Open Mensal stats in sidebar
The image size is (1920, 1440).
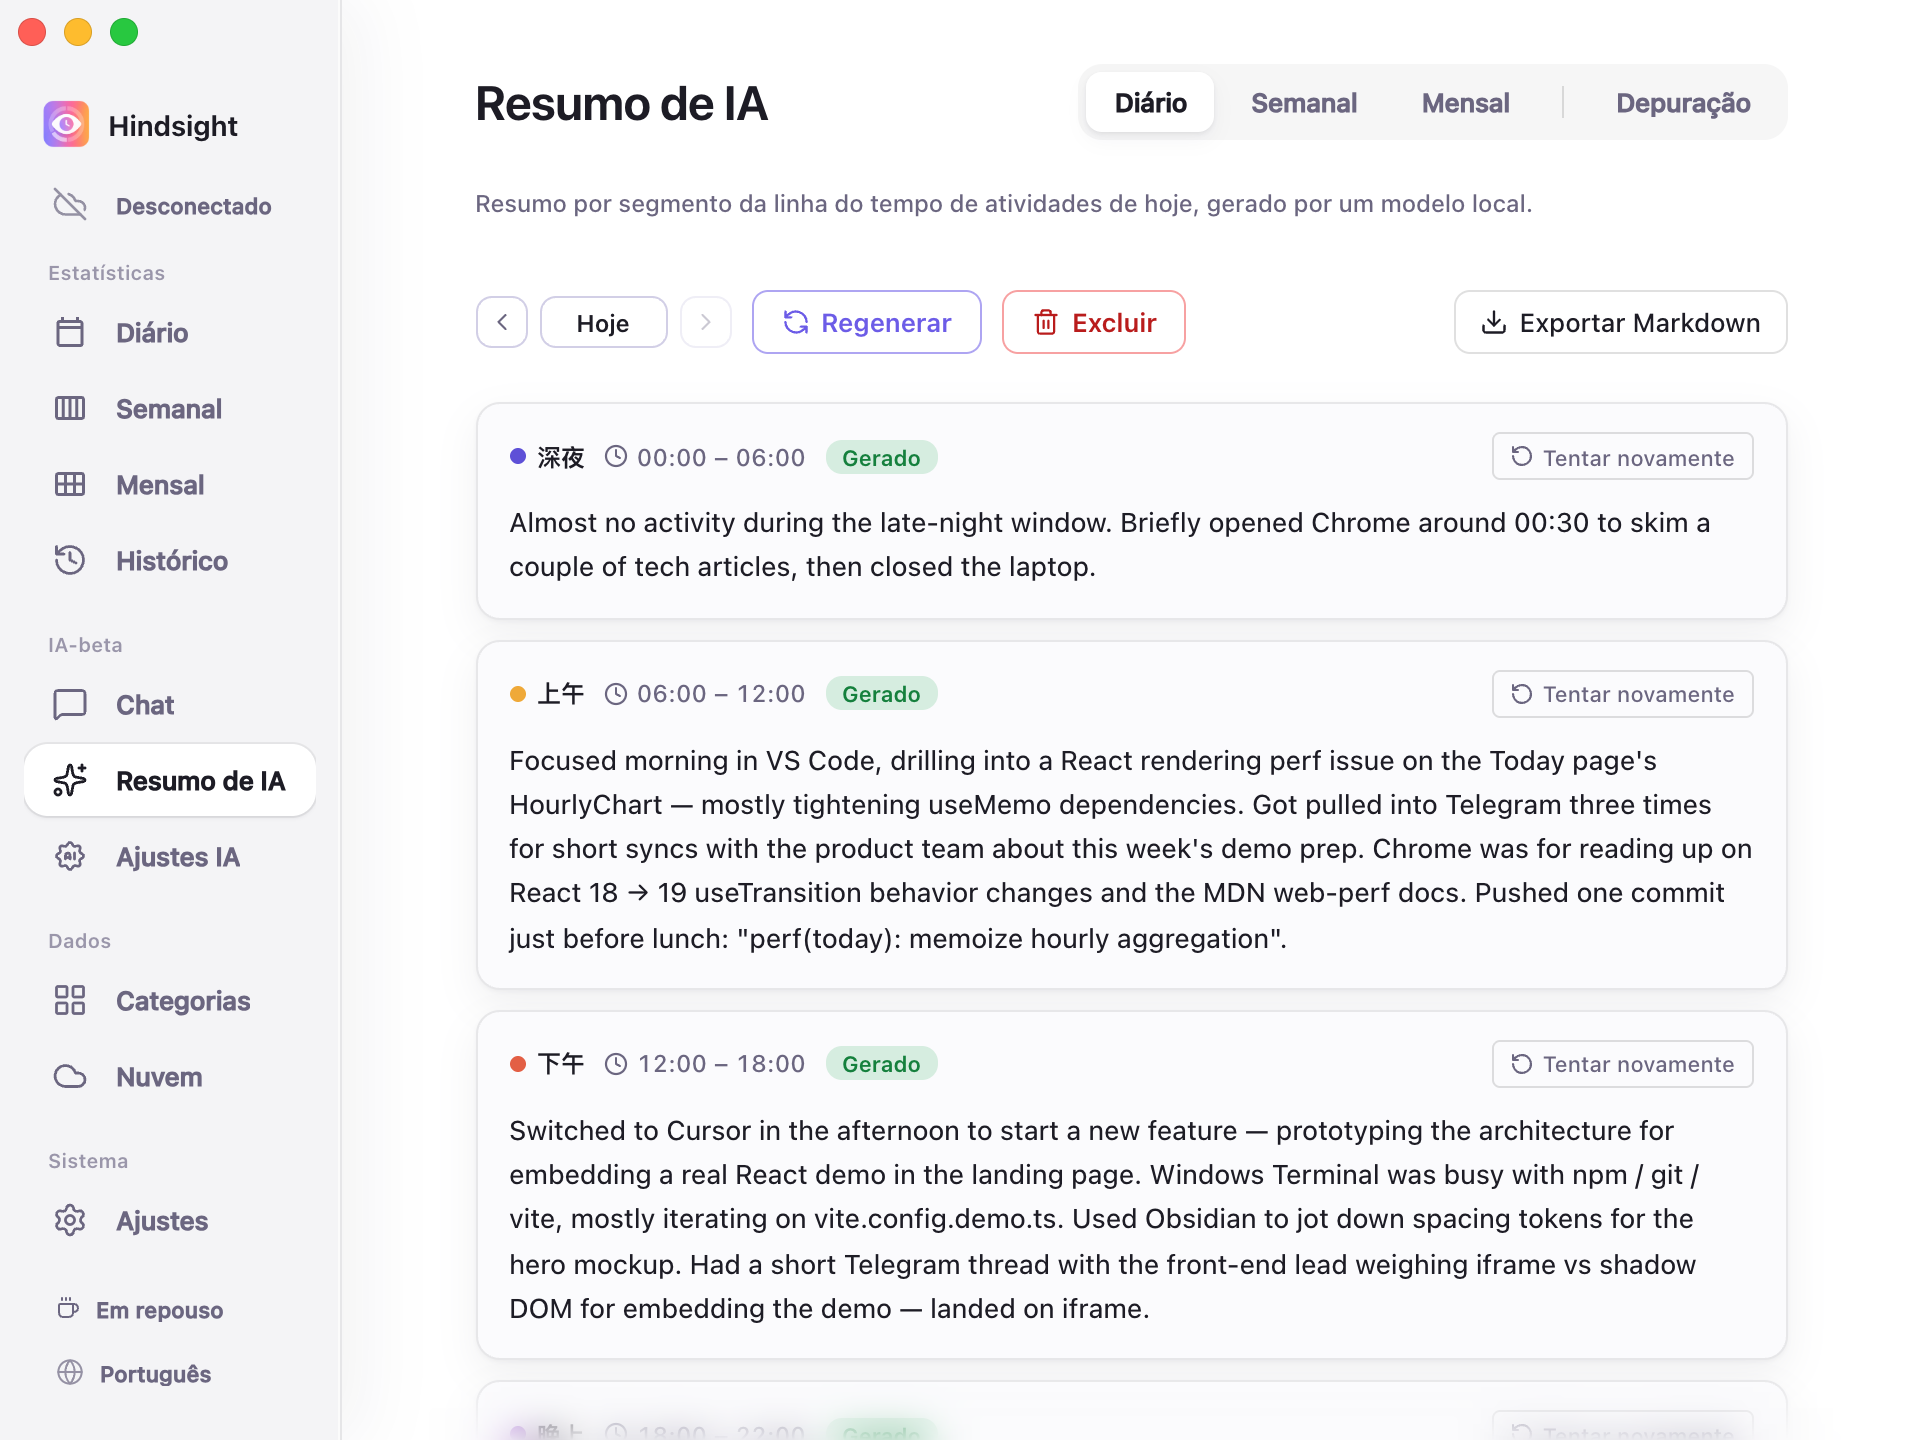click(170, 485)
